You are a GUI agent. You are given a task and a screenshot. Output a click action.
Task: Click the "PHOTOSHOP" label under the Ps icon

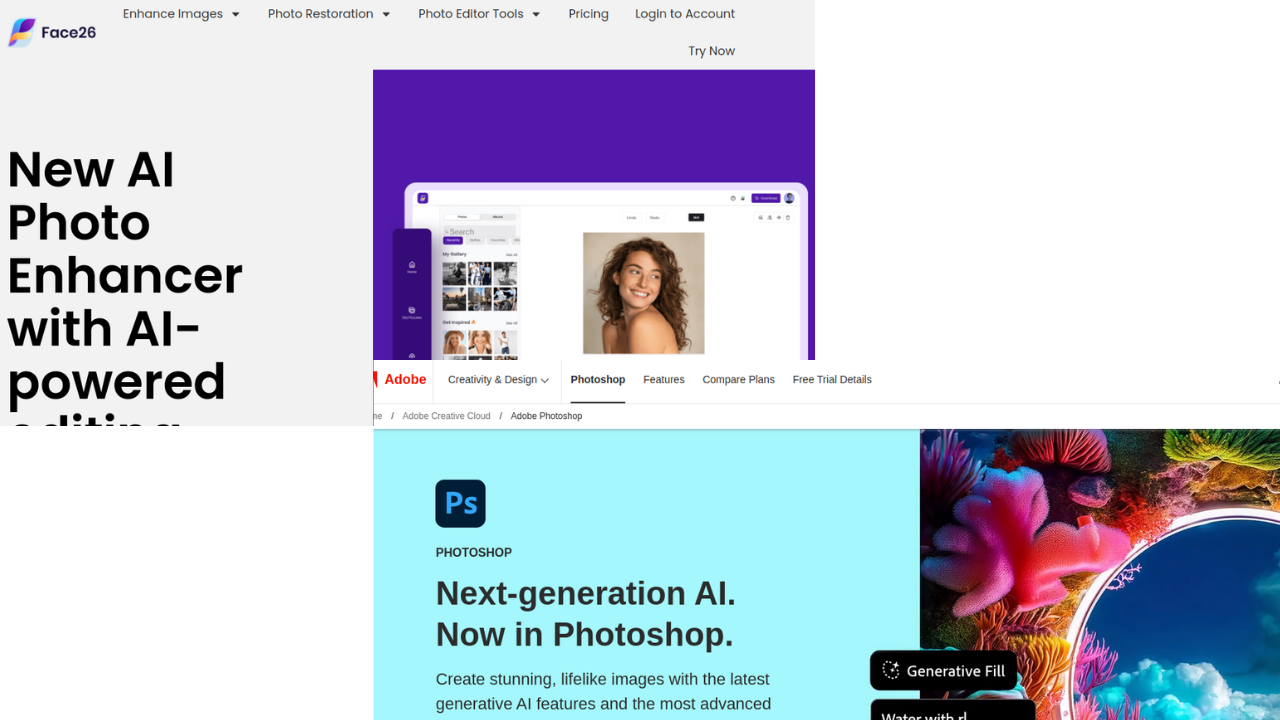pyautogui.click(x=474, y=552)
